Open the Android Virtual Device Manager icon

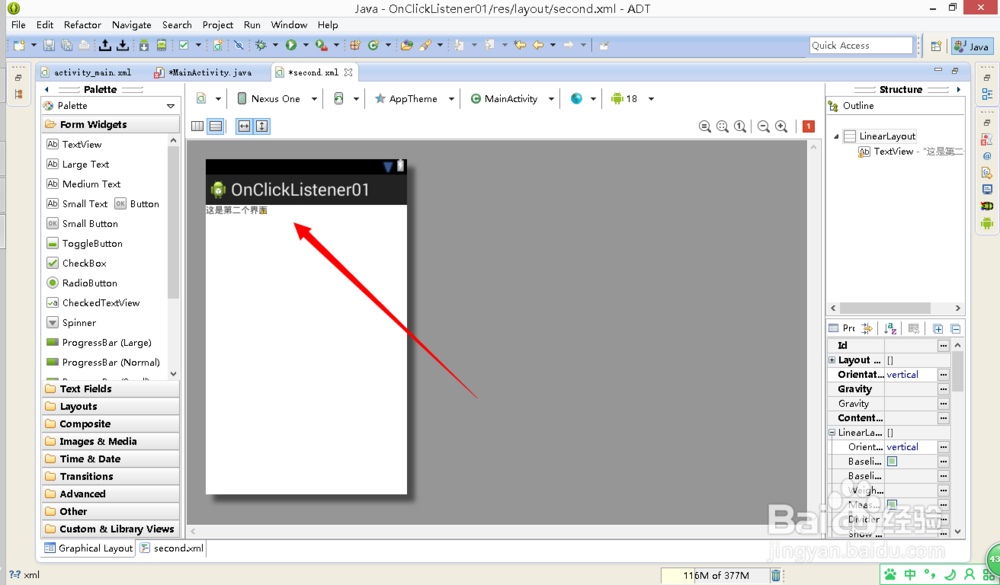(x=162, y=45)
